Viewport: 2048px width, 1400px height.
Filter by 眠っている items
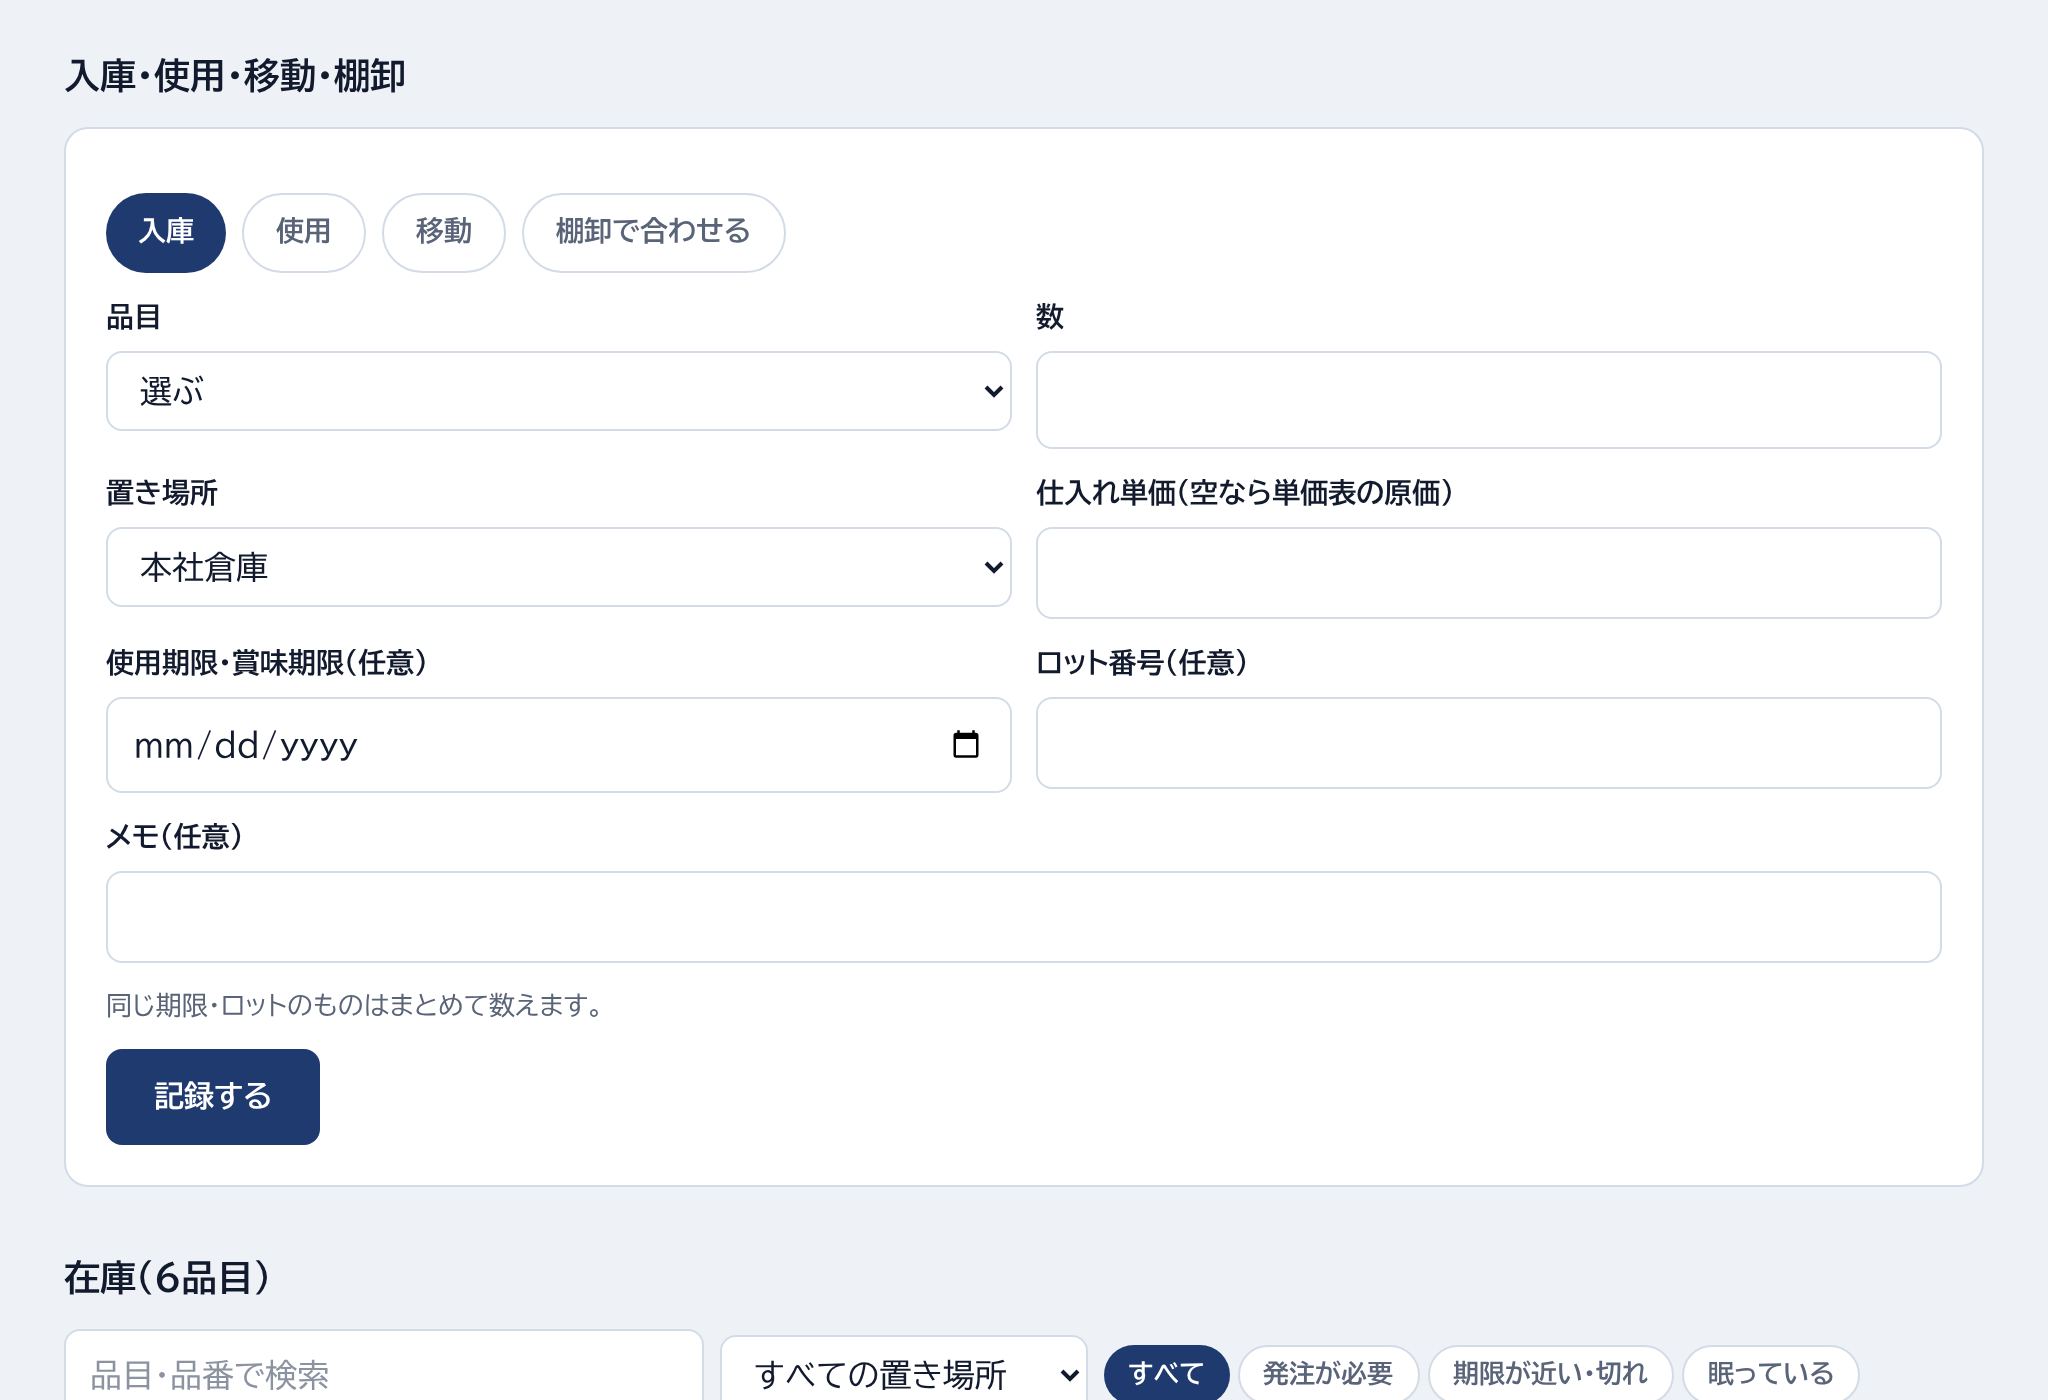point(1770,1373)
